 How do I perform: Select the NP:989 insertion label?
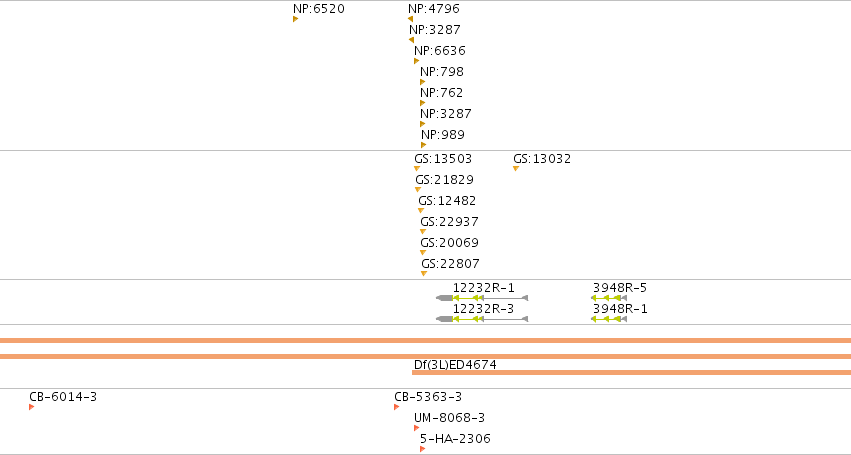point(443,135)
